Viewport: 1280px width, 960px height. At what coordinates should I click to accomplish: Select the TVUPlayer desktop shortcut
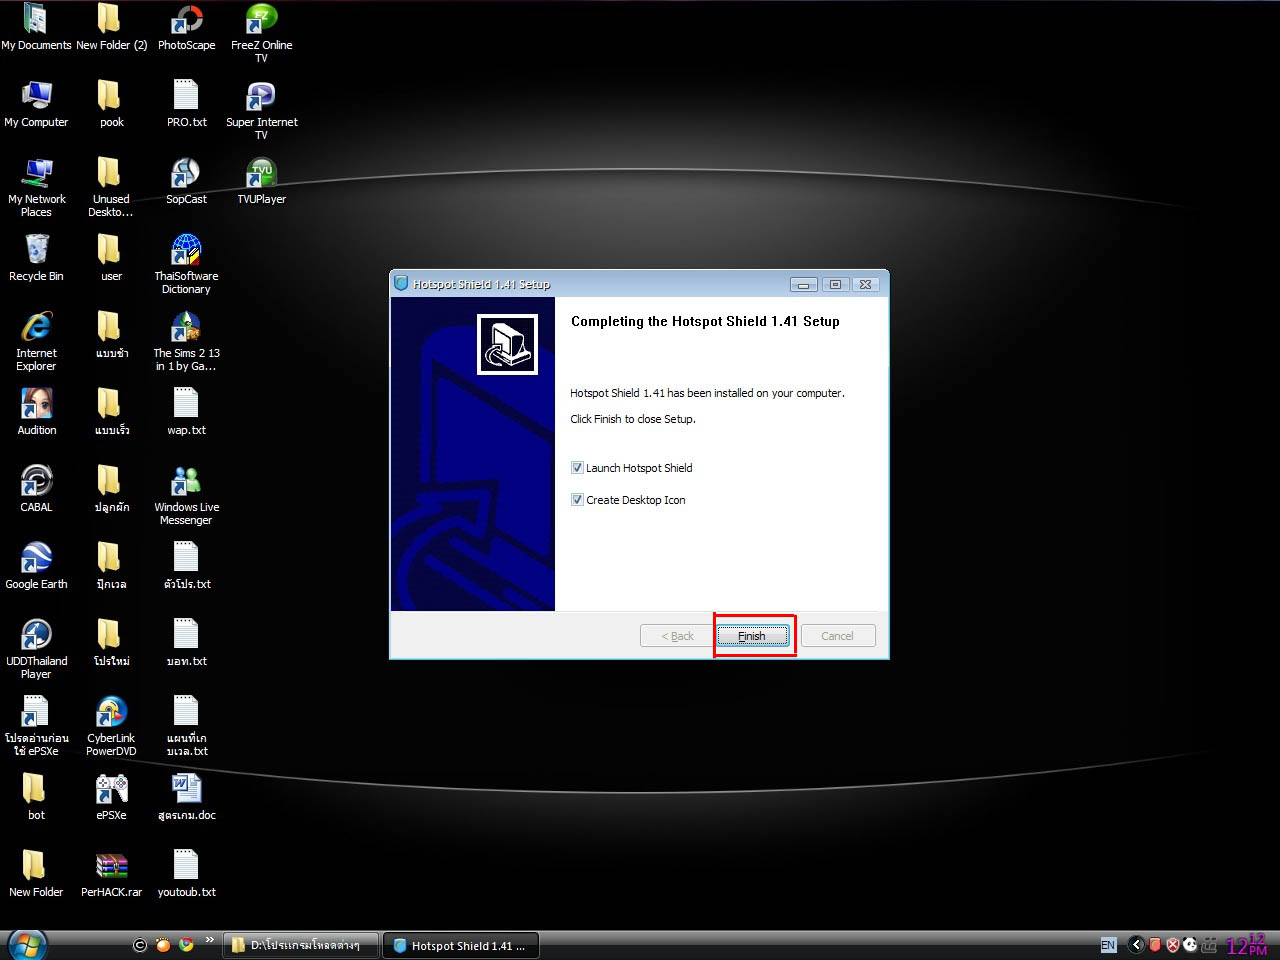(x=261, y=181)
